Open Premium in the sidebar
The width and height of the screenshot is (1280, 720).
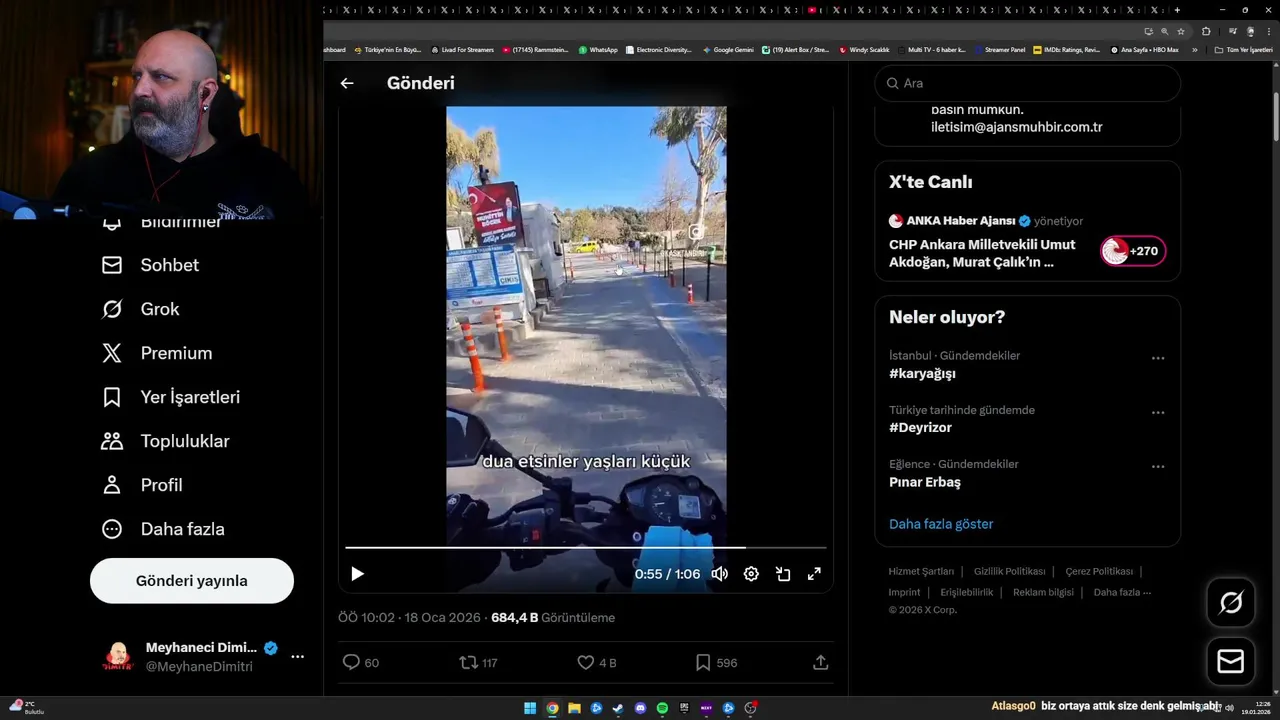[157, 353]
